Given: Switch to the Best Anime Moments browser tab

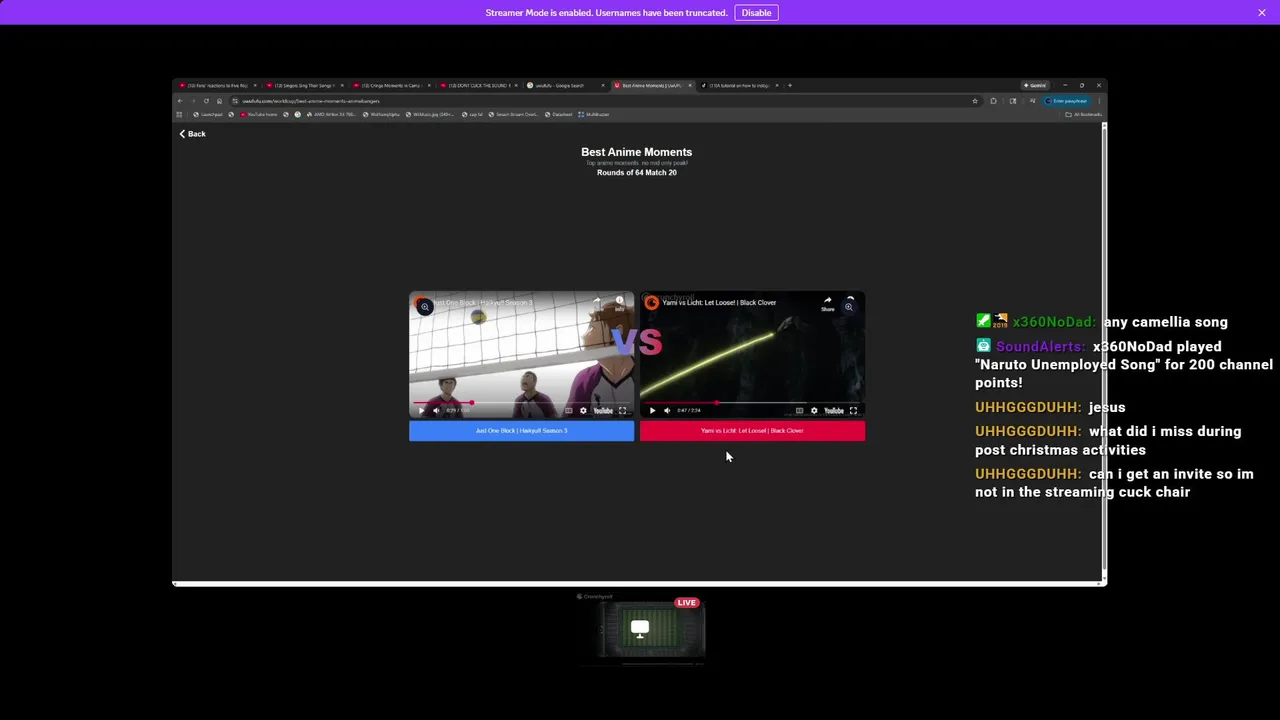Looking at the screenshot, I should (x=652, y=85).
